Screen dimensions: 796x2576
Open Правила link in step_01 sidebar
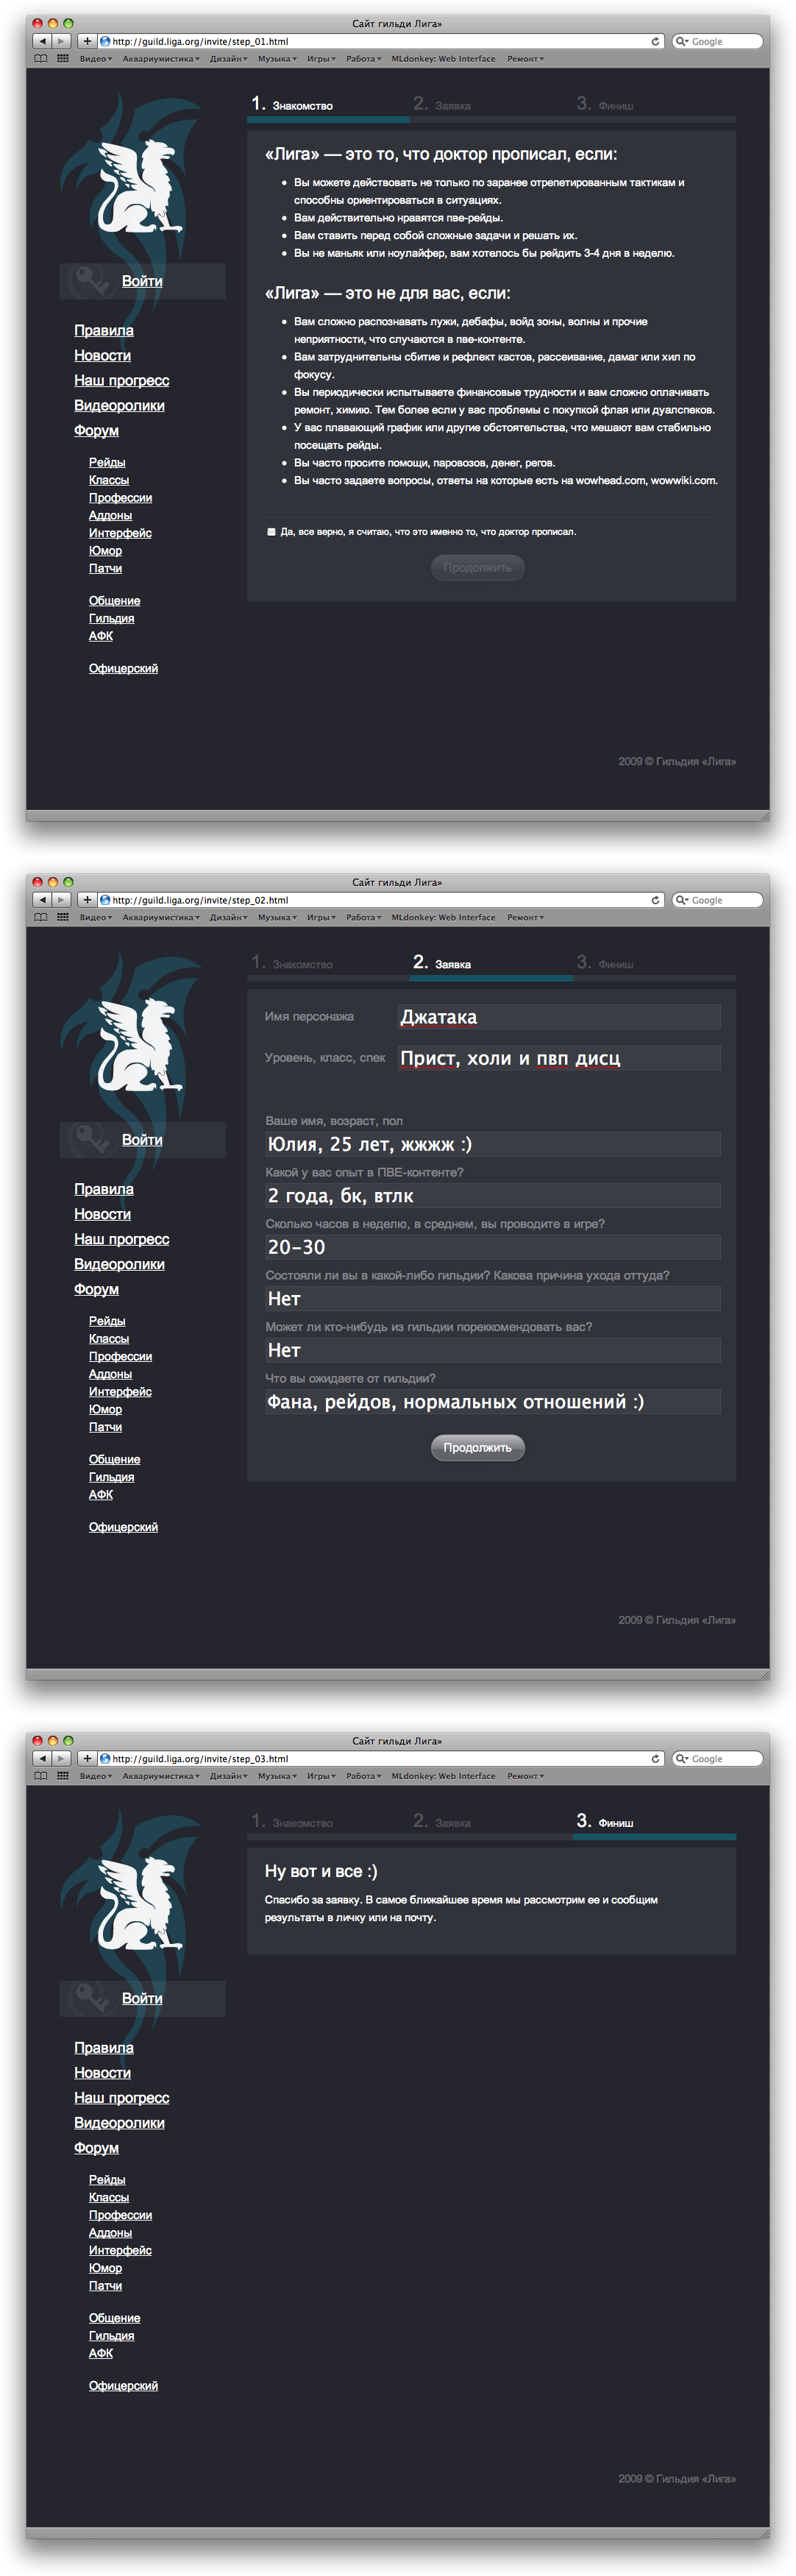pos(104,331)
